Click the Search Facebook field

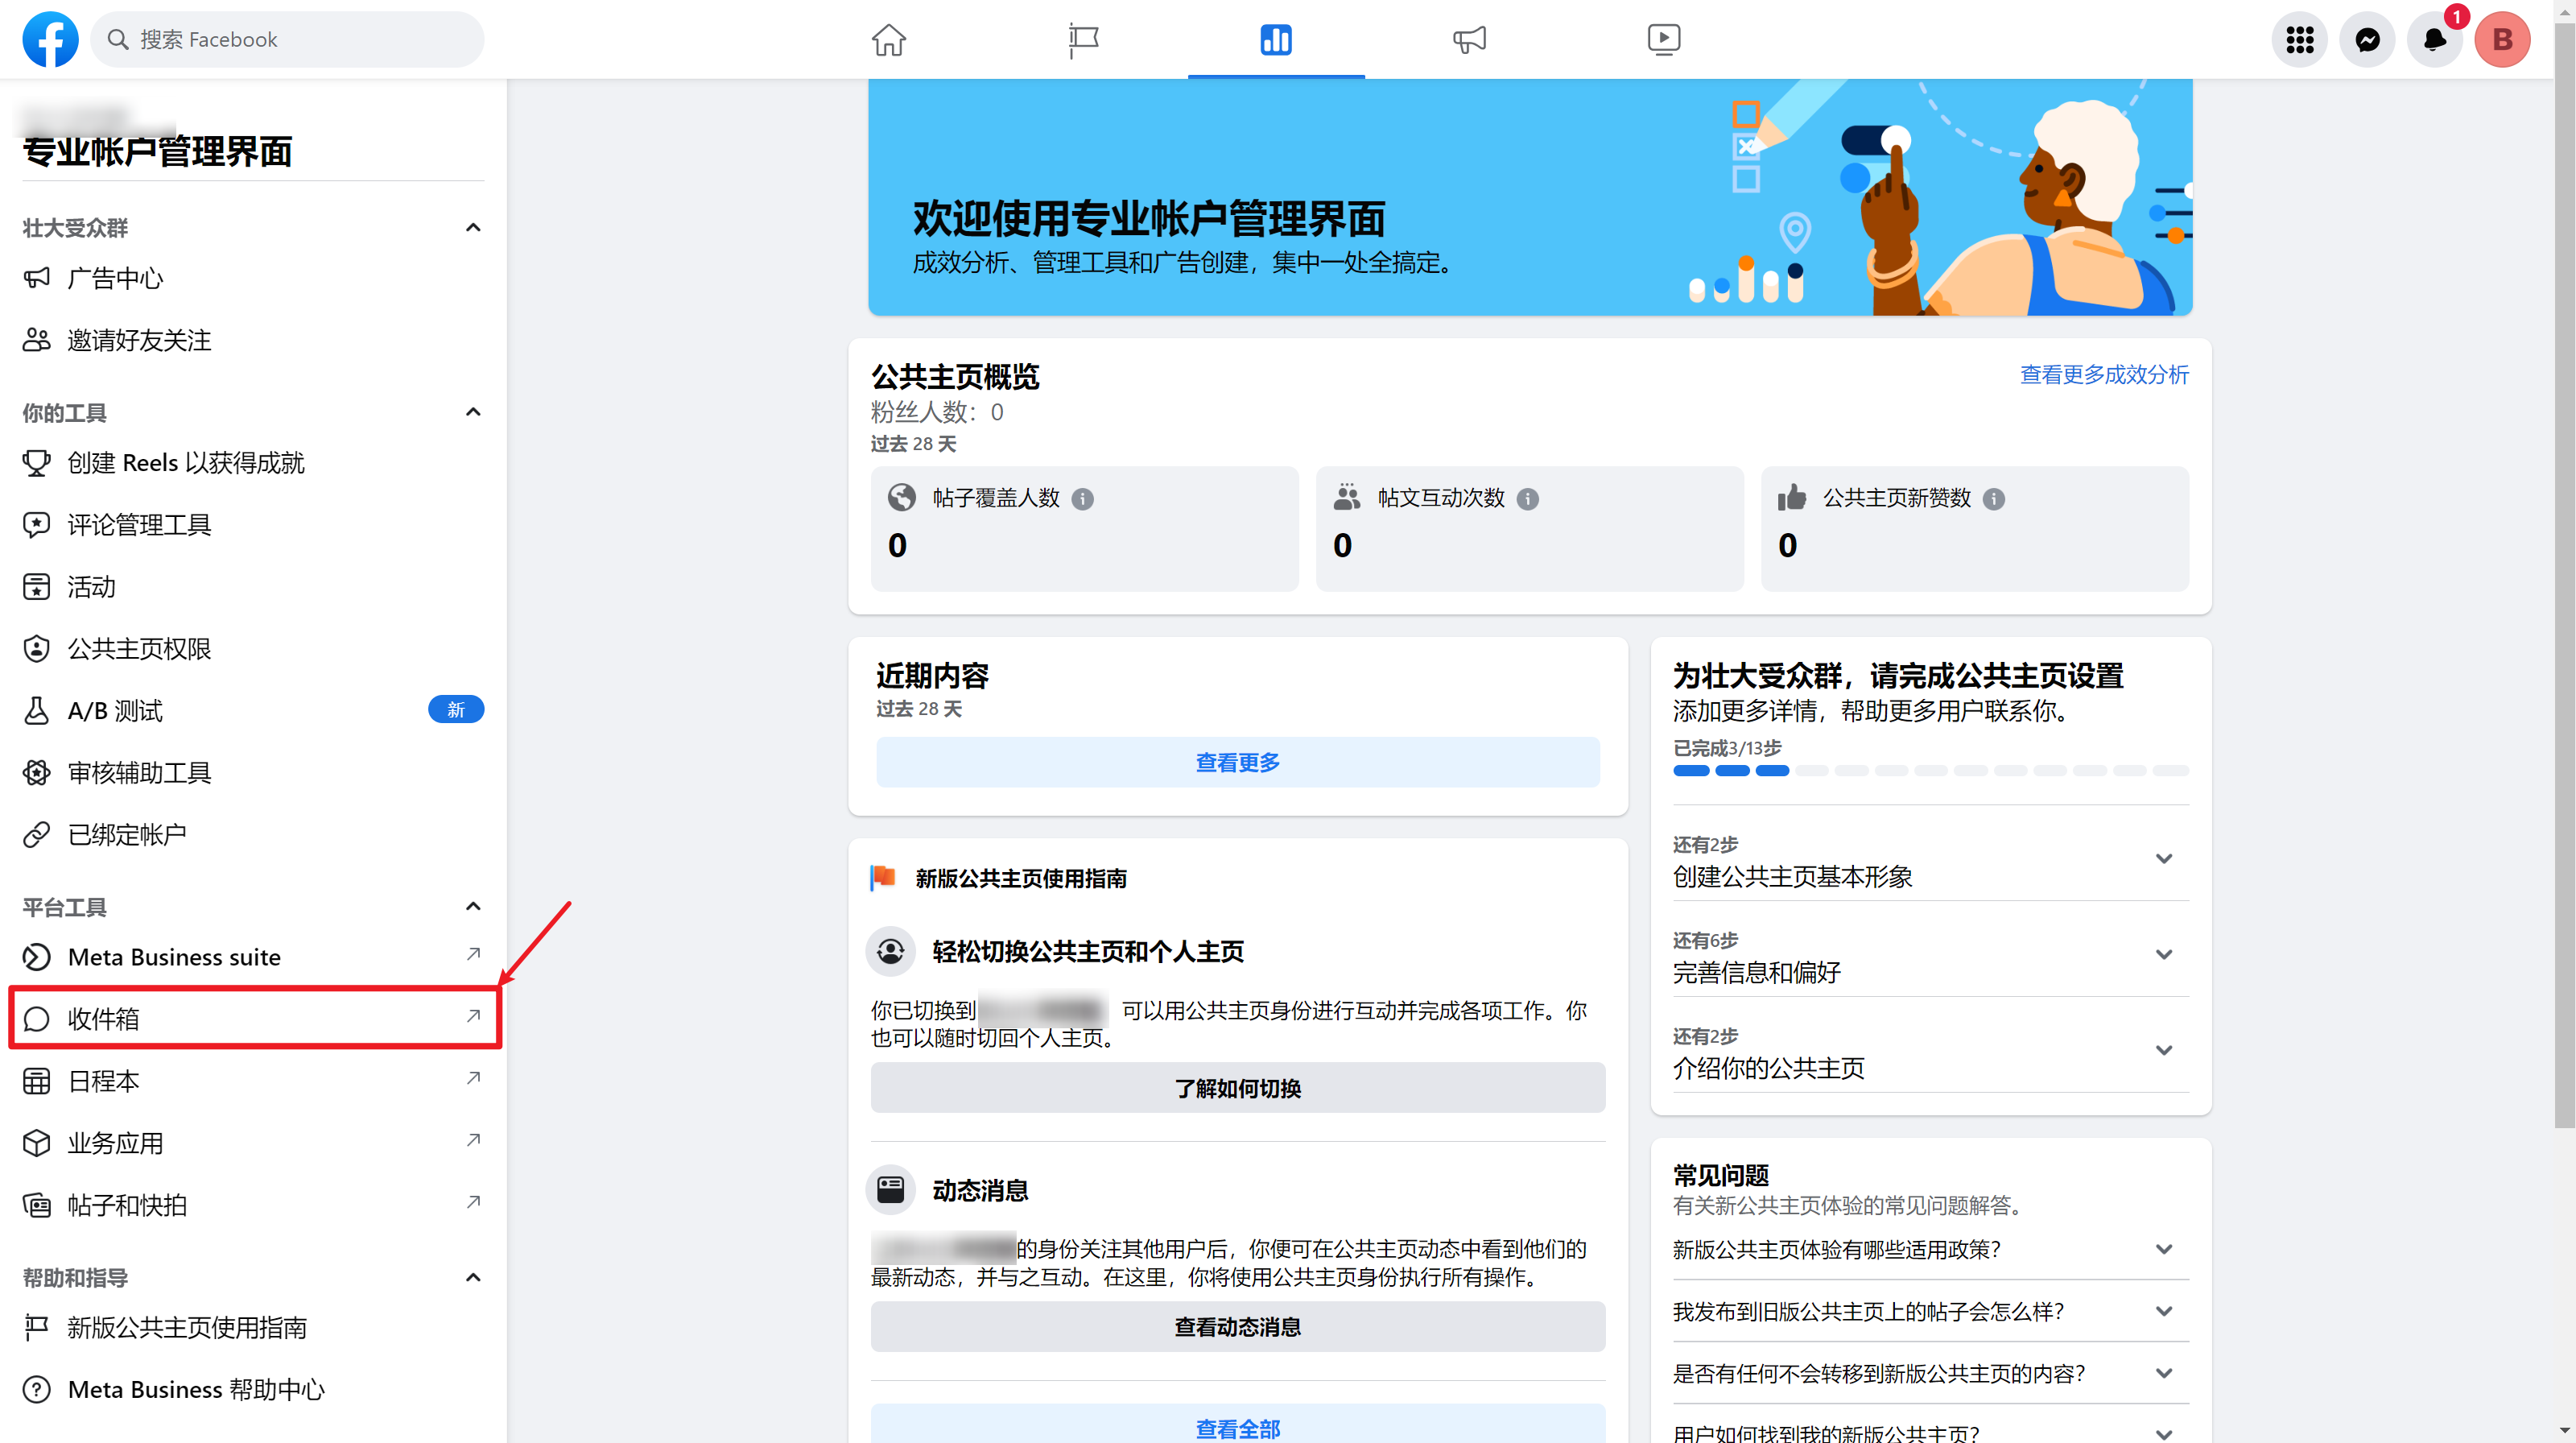[x=287, y=39]
